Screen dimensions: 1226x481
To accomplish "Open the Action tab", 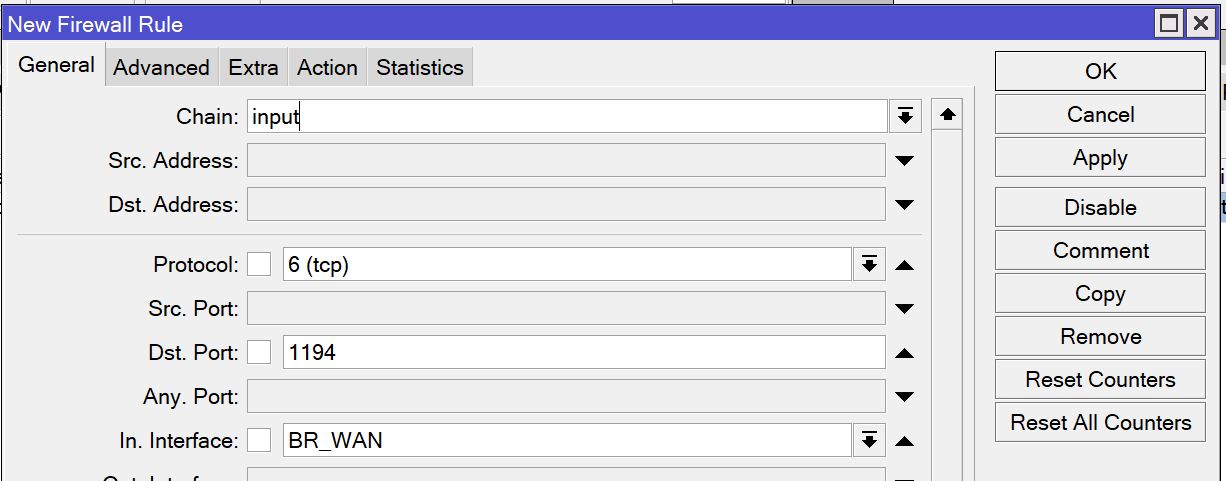I will (x=327, y=68).
